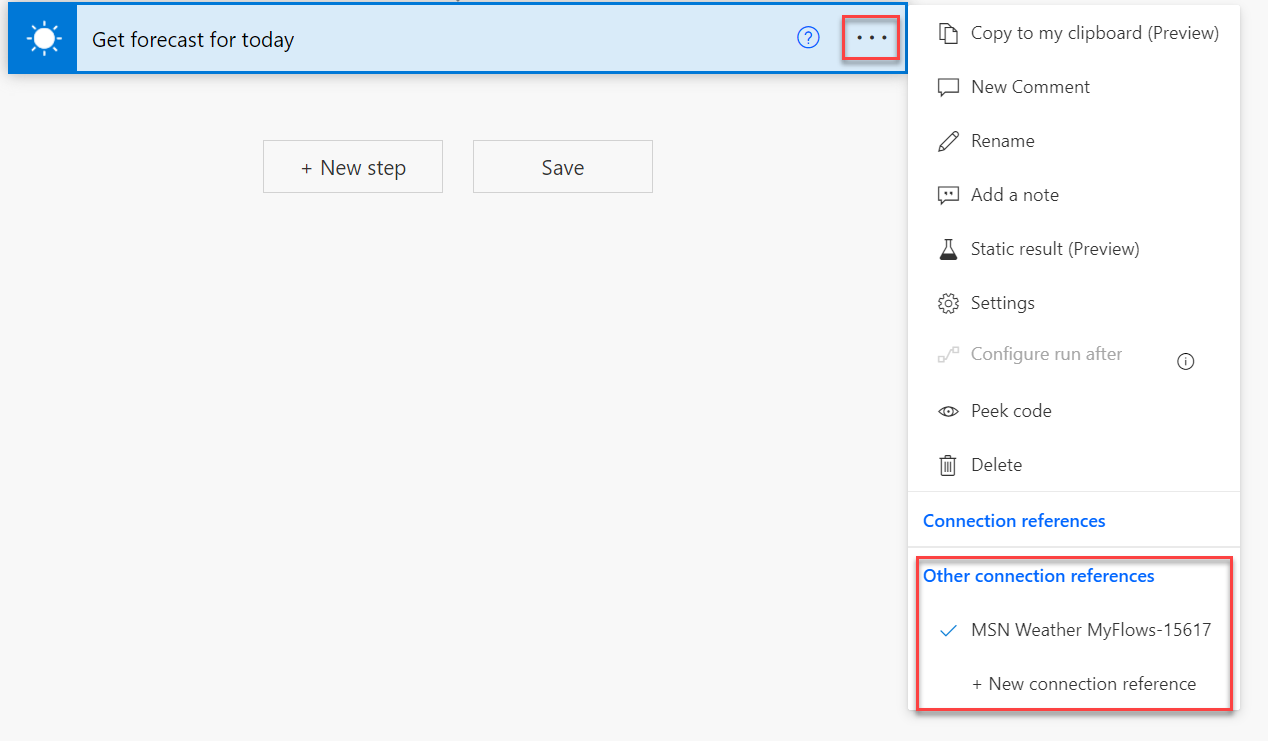The height and width of the screenshot is (741, 1268).
Task: Click the info icon beside Configure run after
Action: pos(1185,361)
